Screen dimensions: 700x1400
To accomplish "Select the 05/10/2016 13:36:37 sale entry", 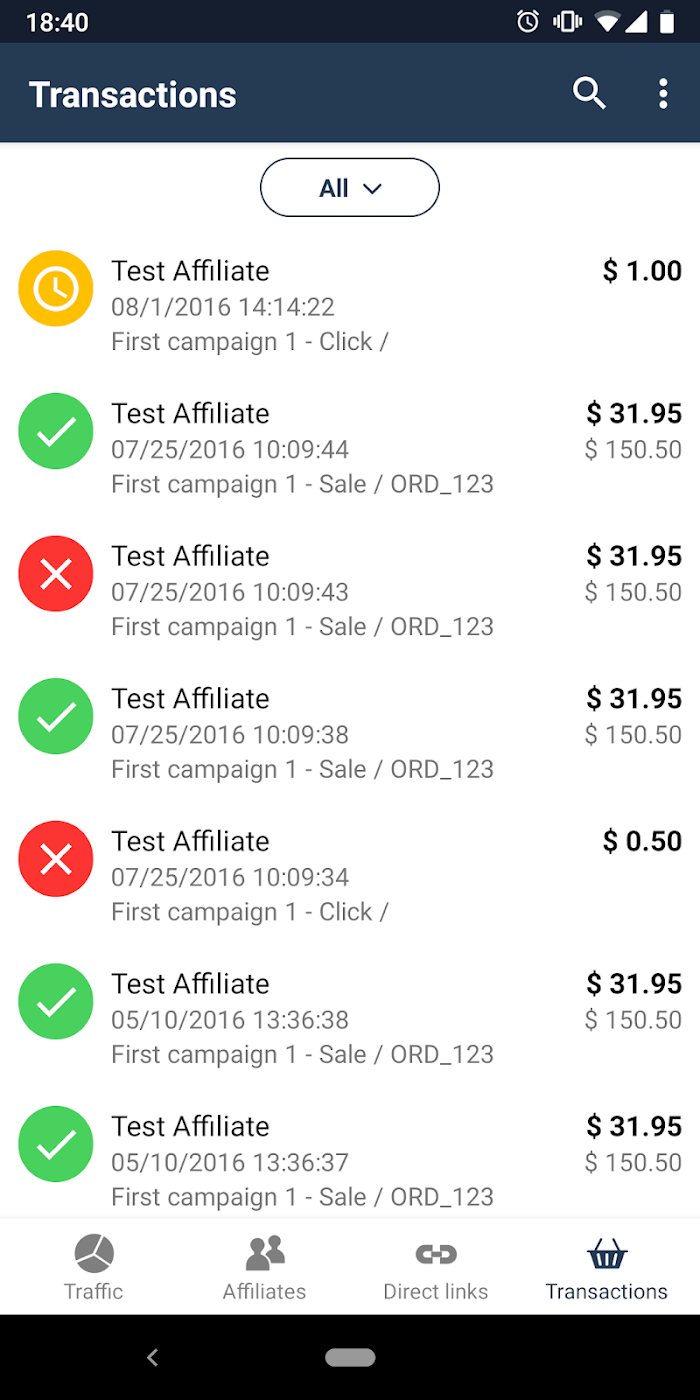I will coord(350,1161).
